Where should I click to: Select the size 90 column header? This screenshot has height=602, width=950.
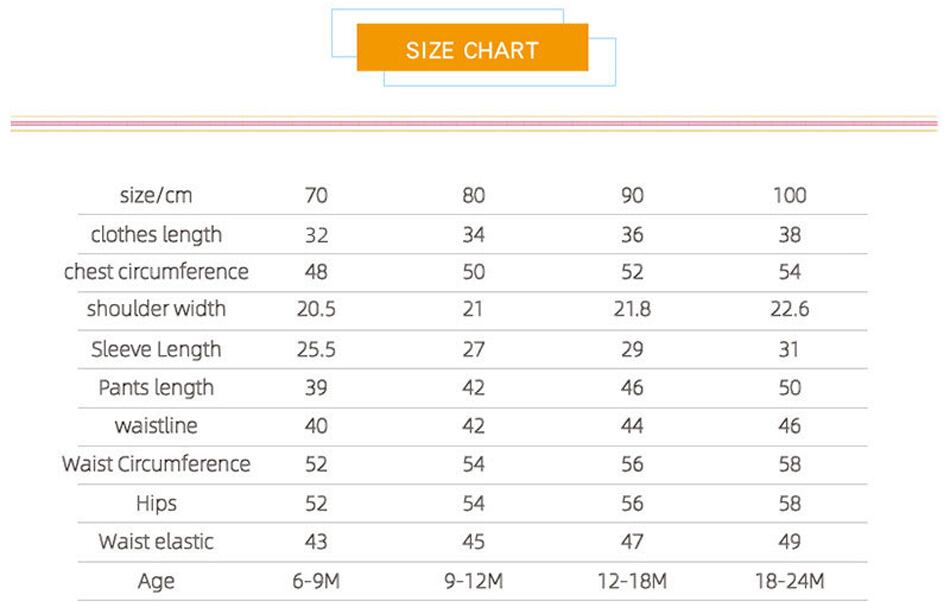[x=632, y=195]
